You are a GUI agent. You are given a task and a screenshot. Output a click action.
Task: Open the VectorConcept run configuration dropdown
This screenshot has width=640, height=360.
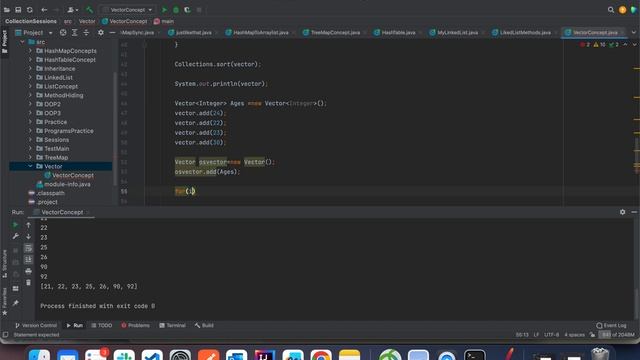pyautogui.click(x=128, y=10)
